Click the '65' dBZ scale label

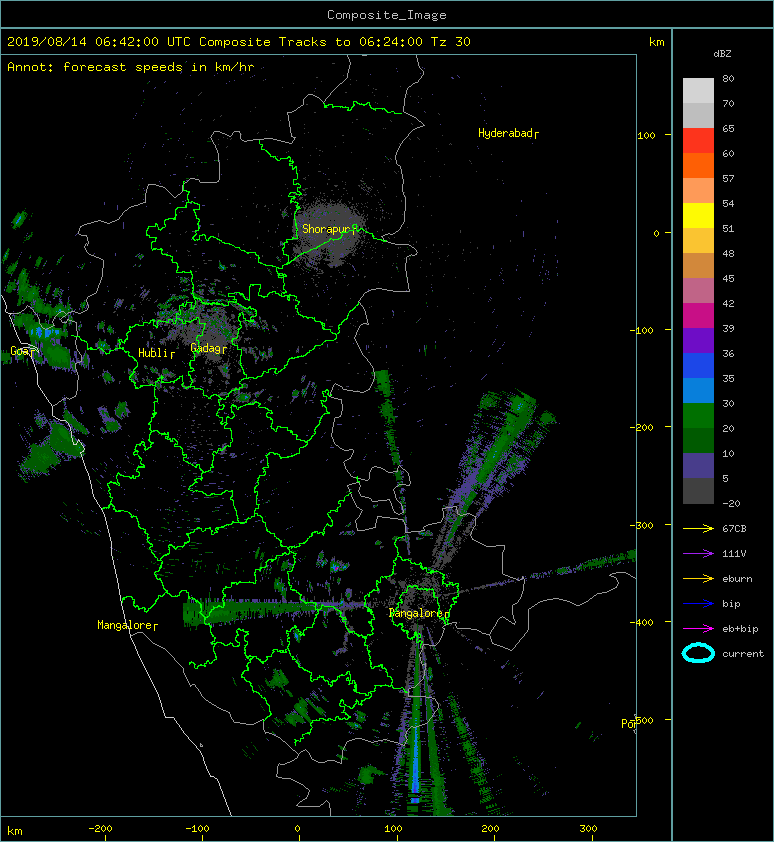click(728, 128)
